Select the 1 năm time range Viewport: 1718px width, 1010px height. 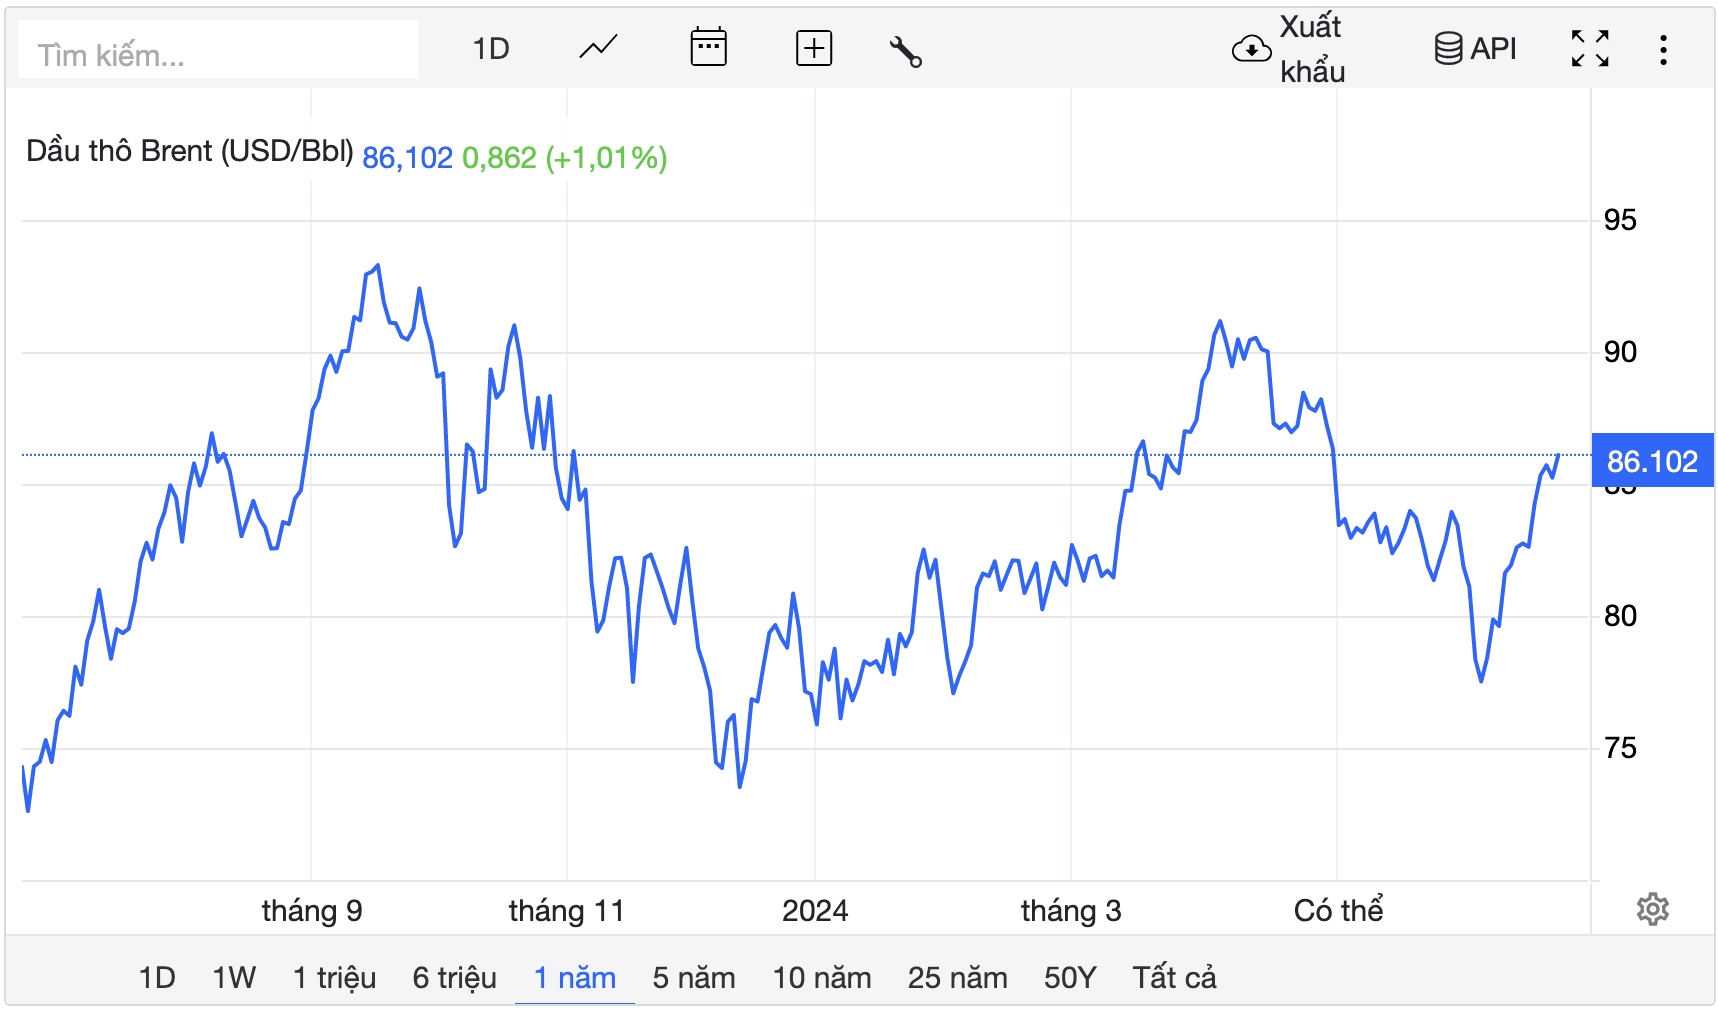pyautogui.click(x=575, y=977)
